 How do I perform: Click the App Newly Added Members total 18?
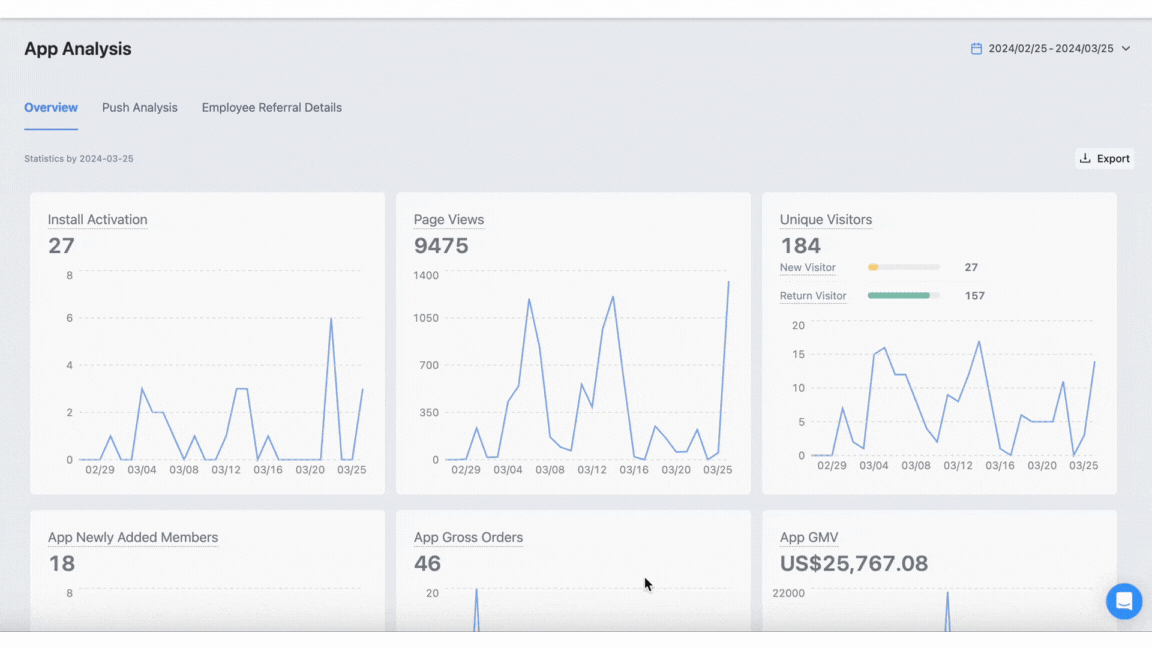tap(62, 564)
